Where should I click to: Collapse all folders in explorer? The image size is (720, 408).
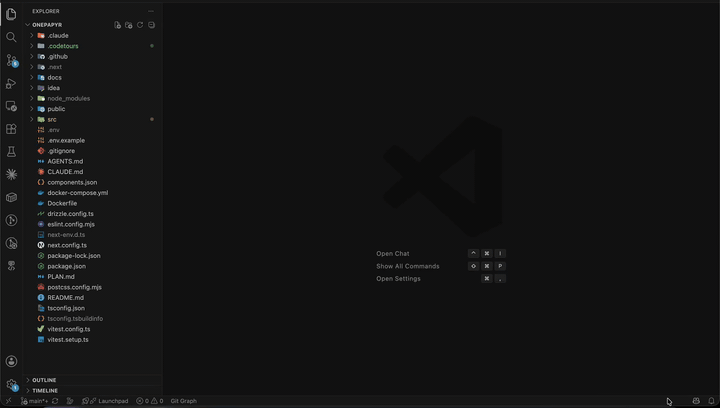point(152,25)
